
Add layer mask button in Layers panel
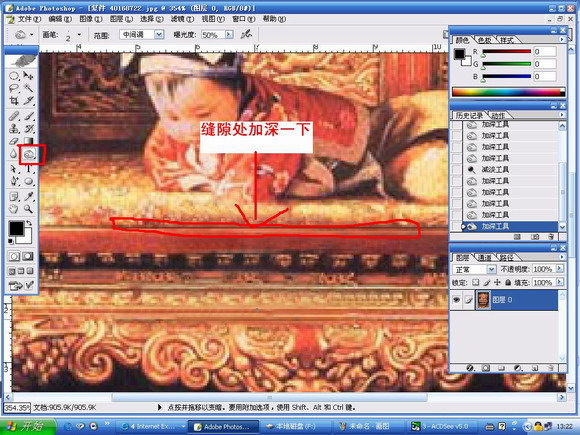[x=486, y=368]
